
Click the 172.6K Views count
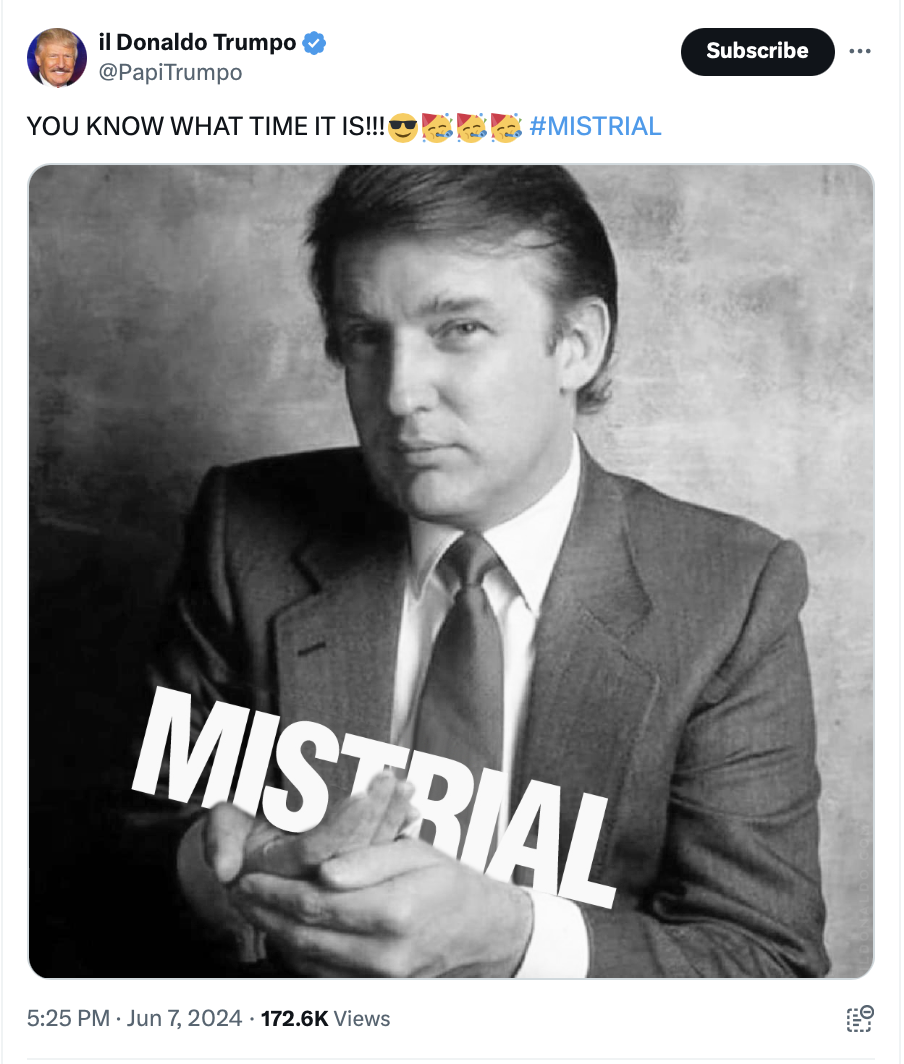(x=326, y=1019)
